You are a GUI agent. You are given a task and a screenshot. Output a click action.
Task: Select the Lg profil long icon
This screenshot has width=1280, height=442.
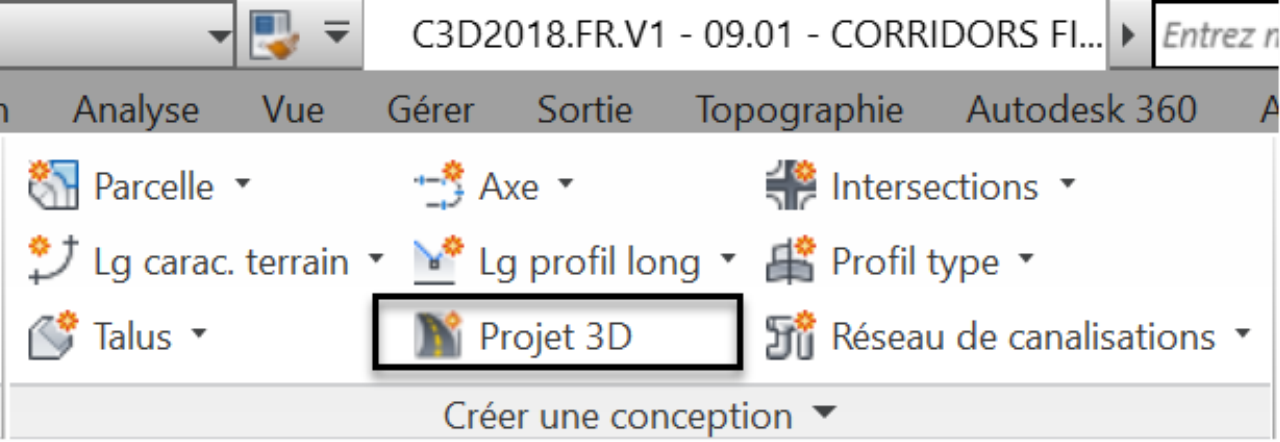[x=439, y=261]
